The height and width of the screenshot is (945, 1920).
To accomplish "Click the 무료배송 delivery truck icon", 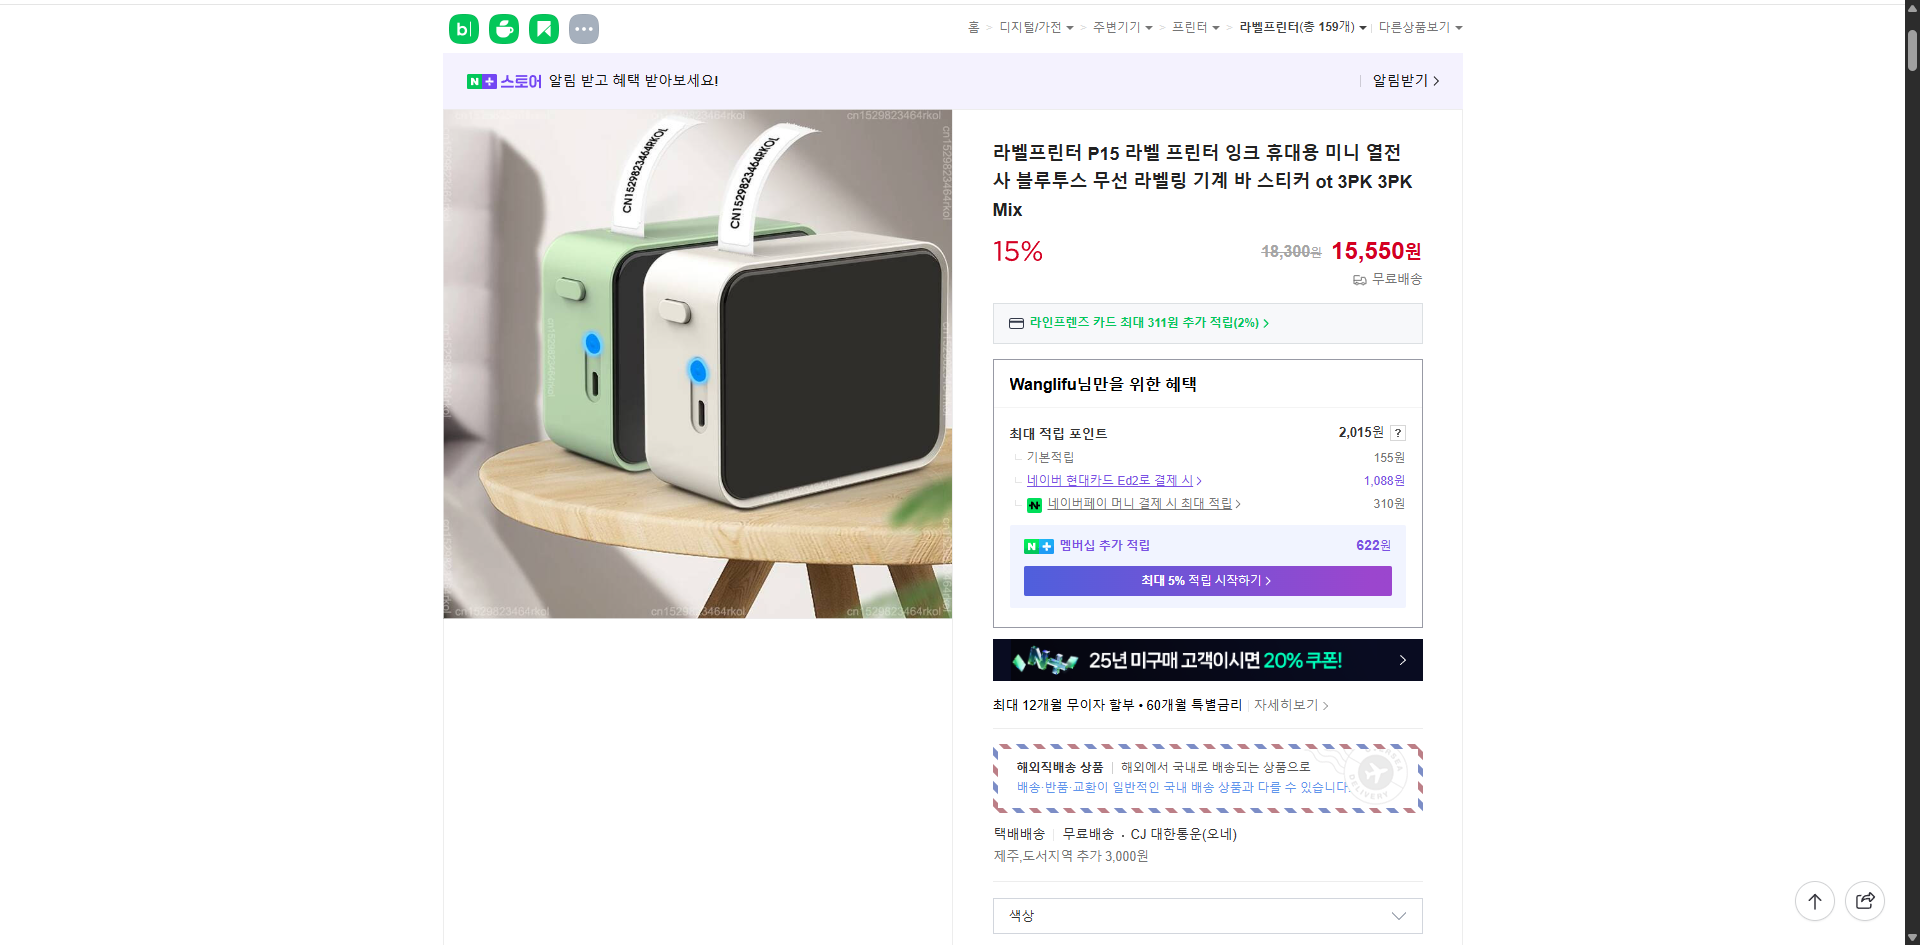I will point(1359,280).
